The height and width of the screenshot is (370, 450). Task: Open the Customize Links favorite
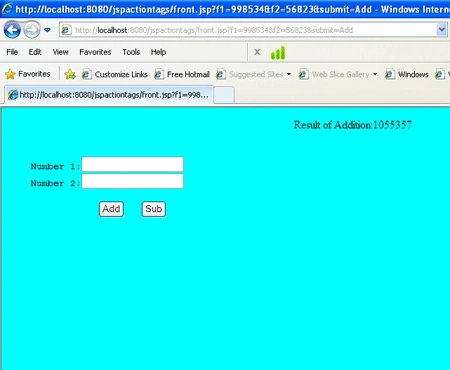(121, 74)
